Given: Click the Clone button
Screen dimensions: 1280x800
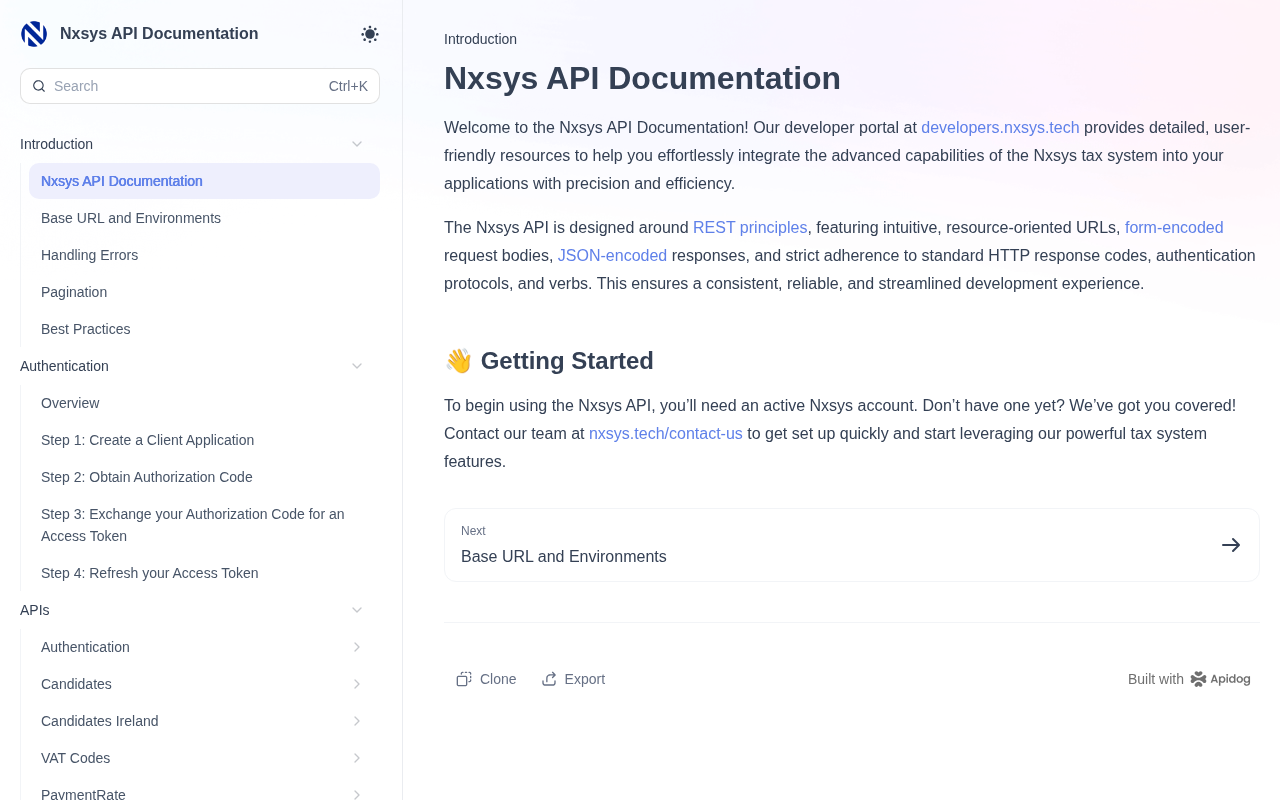Looking at the screenshot, I should [487, 679].
